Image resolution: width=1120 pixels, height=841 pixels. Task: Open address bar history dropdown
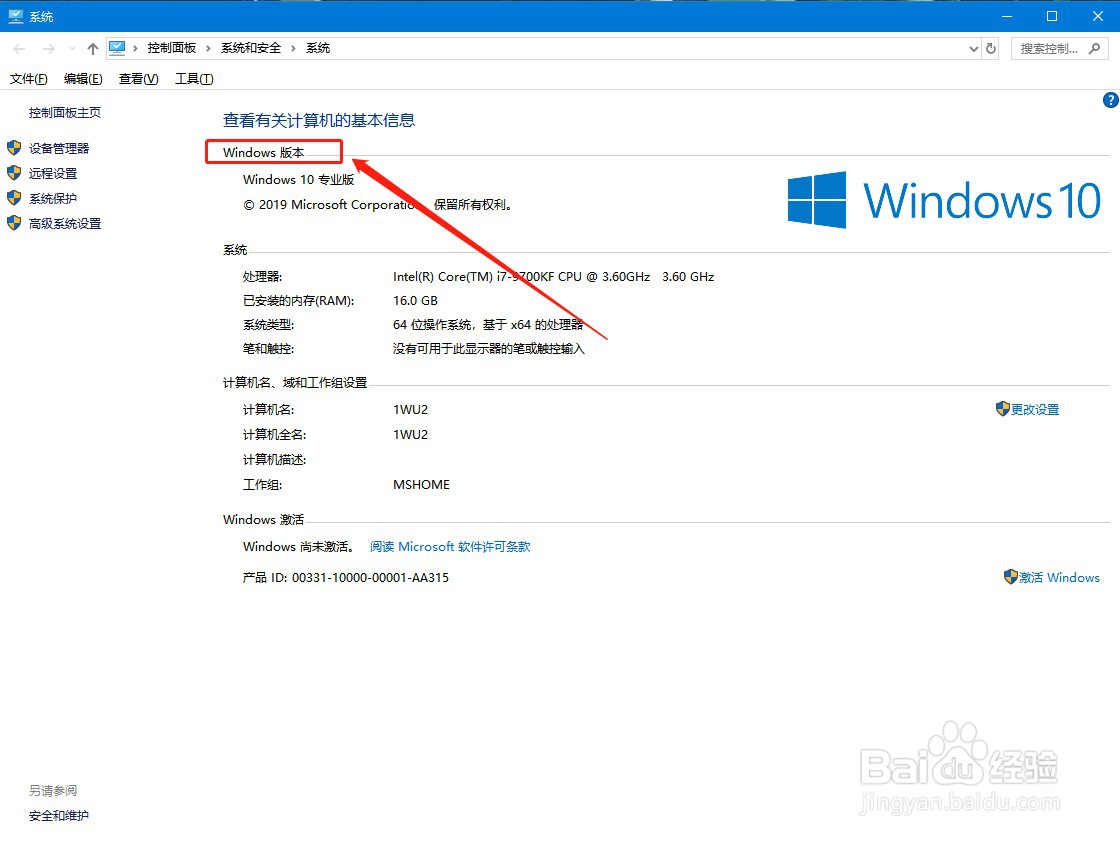pos(974,49)
